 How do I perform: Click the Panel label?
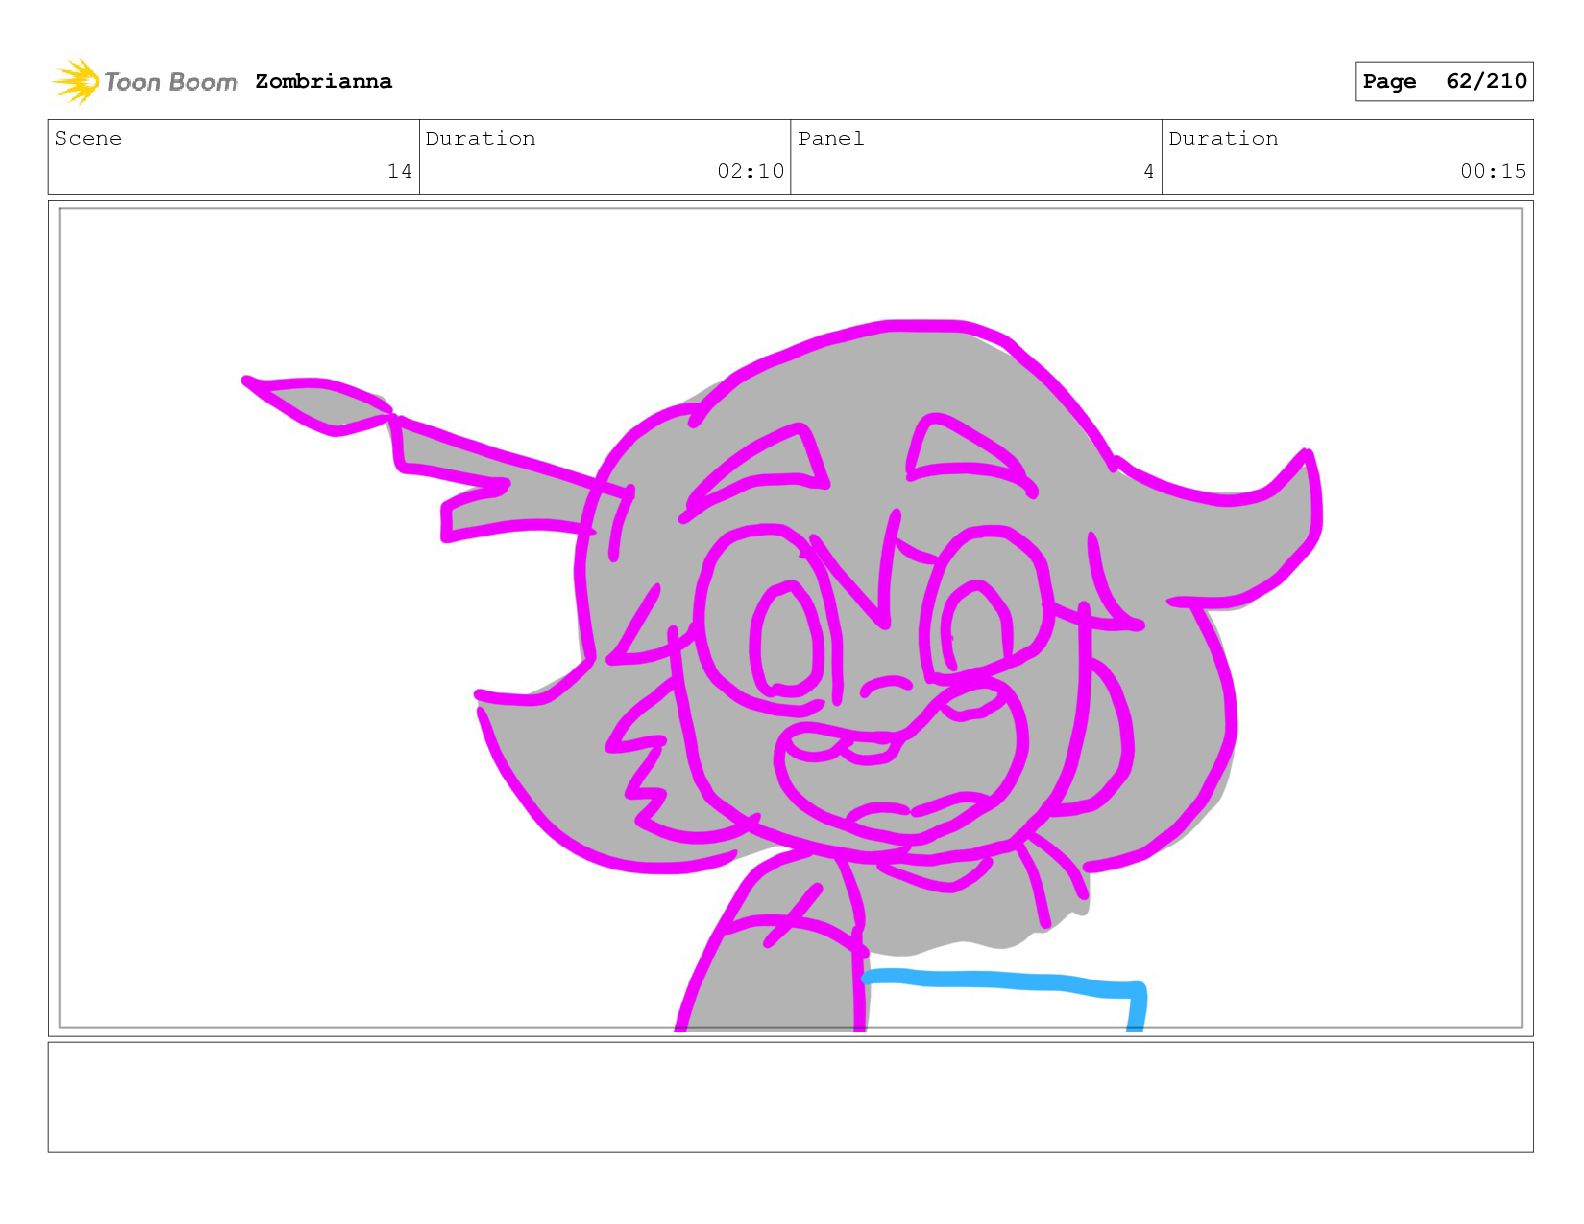click(x=831, y=138)
